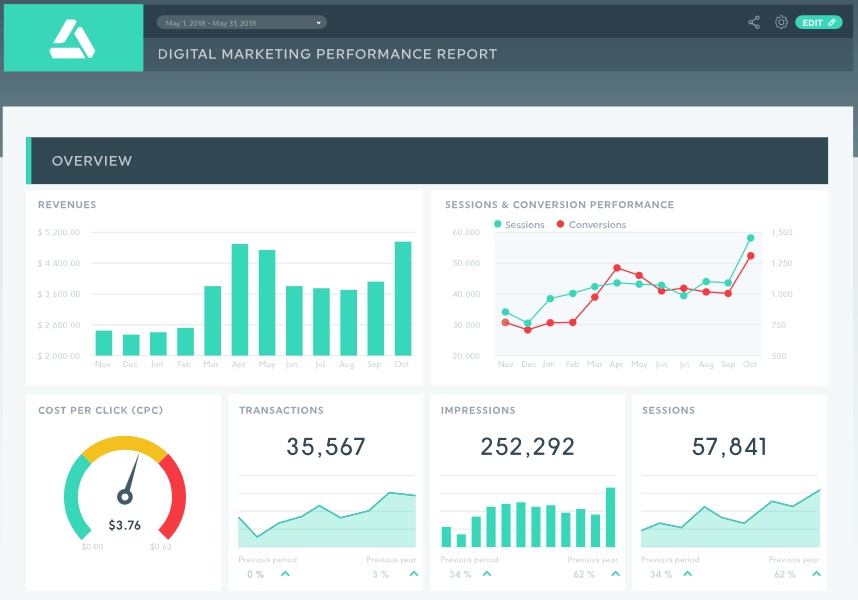
Task: Click the $ 5,200.00 axis label
Action: tap(59, 232)
